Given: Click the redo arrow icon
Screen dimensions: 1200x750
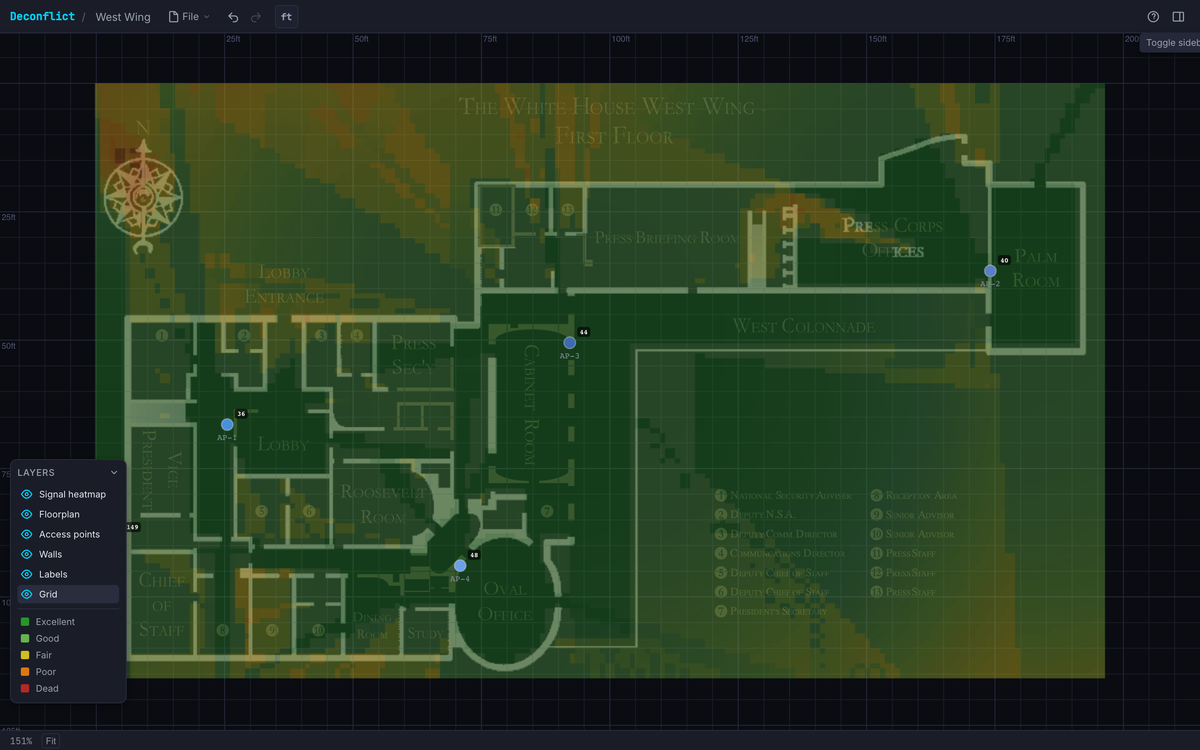Looking at the screenshot, I should tap(256, 17).
